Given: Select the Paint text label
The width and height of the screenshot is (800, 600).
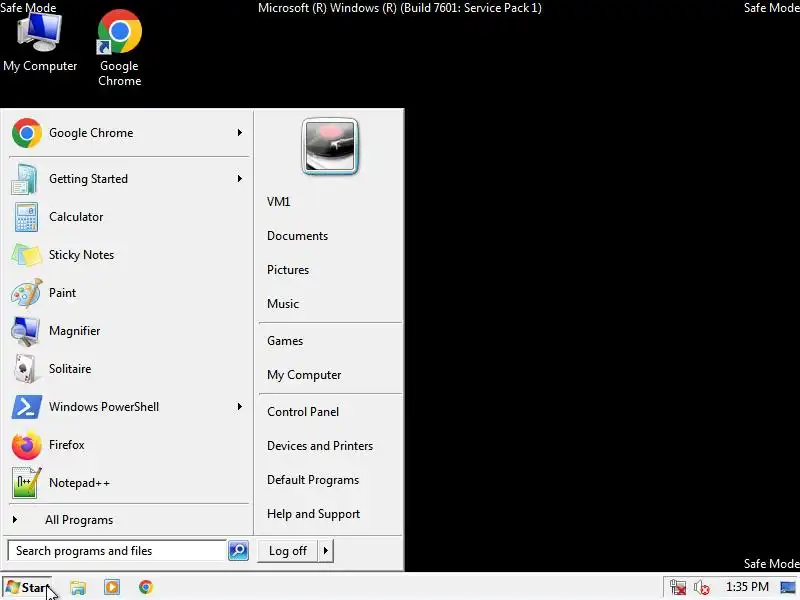Looking at the screenshot, I should click(x=62, y=293).
